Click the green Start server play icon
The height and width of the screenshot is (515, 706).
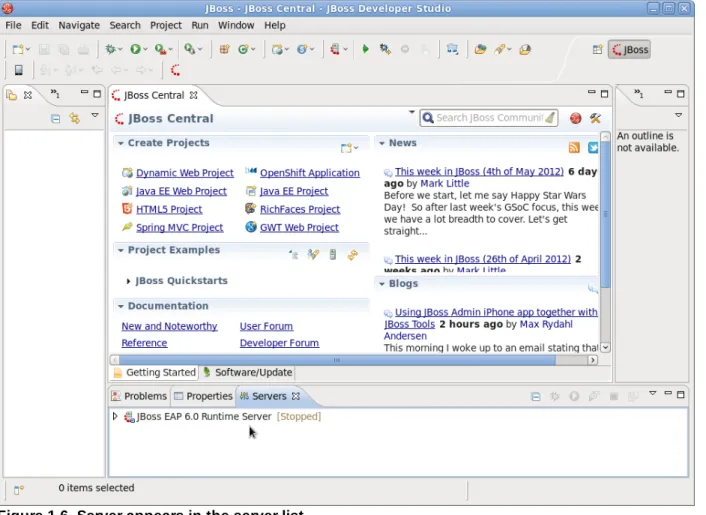coord(365,49)
